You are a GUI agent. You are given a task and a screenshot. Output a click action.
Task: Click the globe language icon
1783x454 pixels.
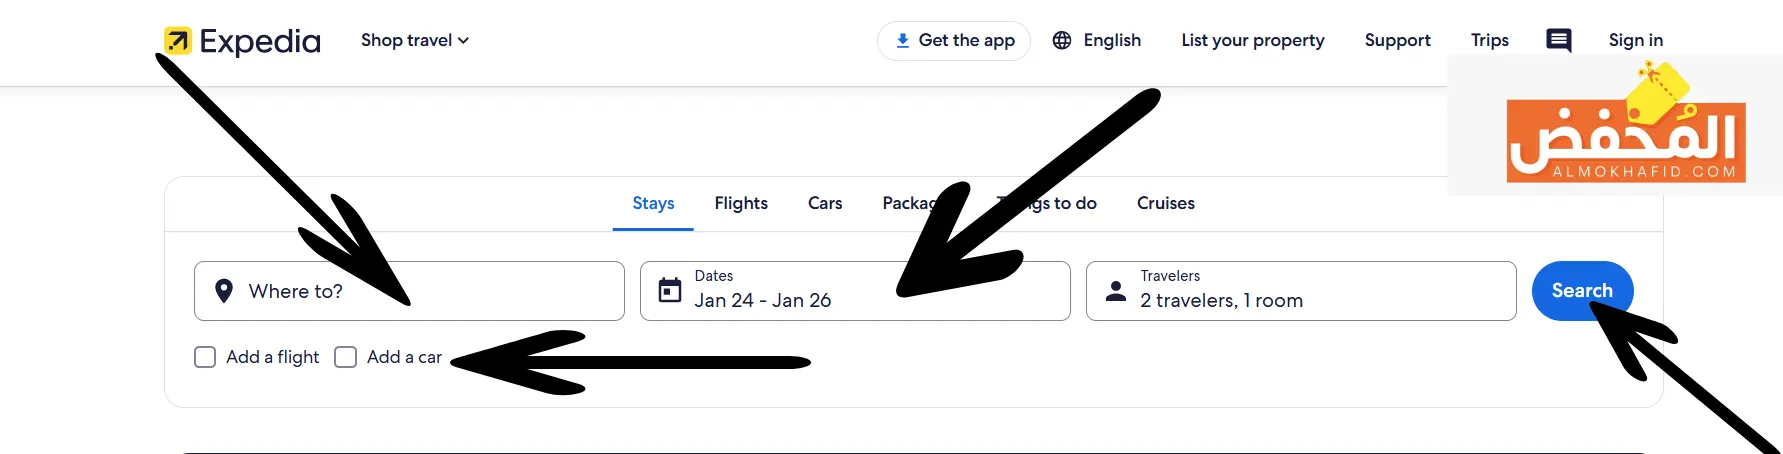click(1062, 40)
